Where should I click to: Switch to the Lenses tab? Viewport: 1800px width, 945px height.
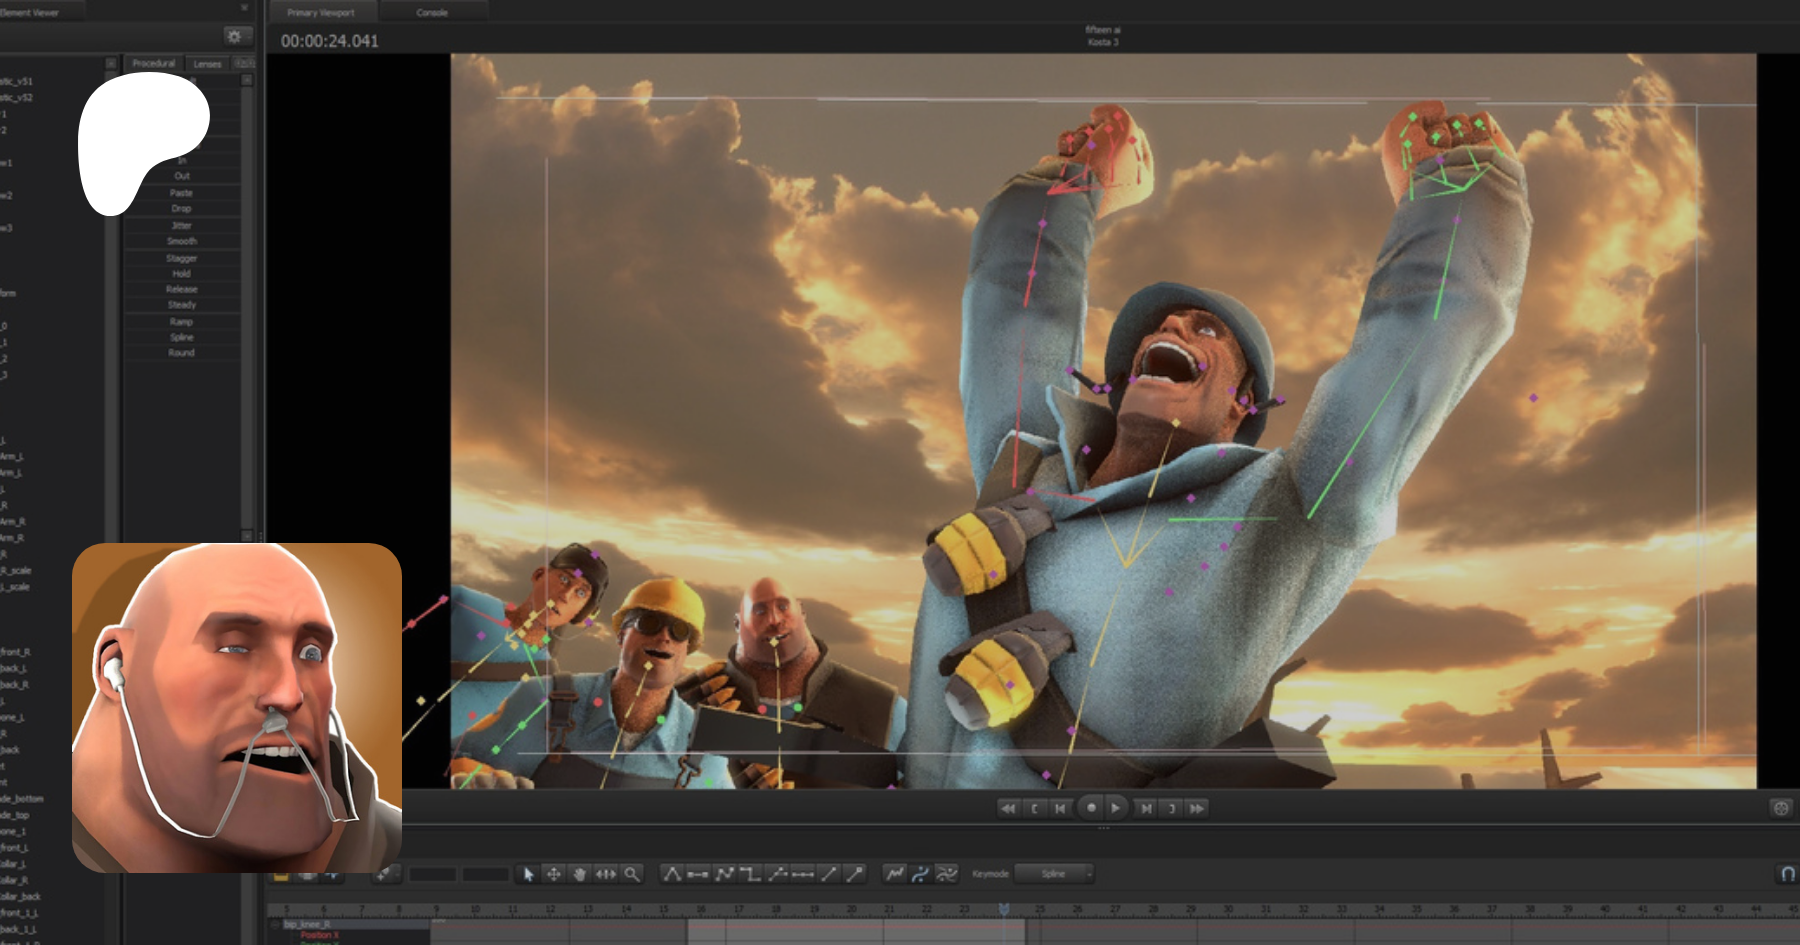point(207,64)
